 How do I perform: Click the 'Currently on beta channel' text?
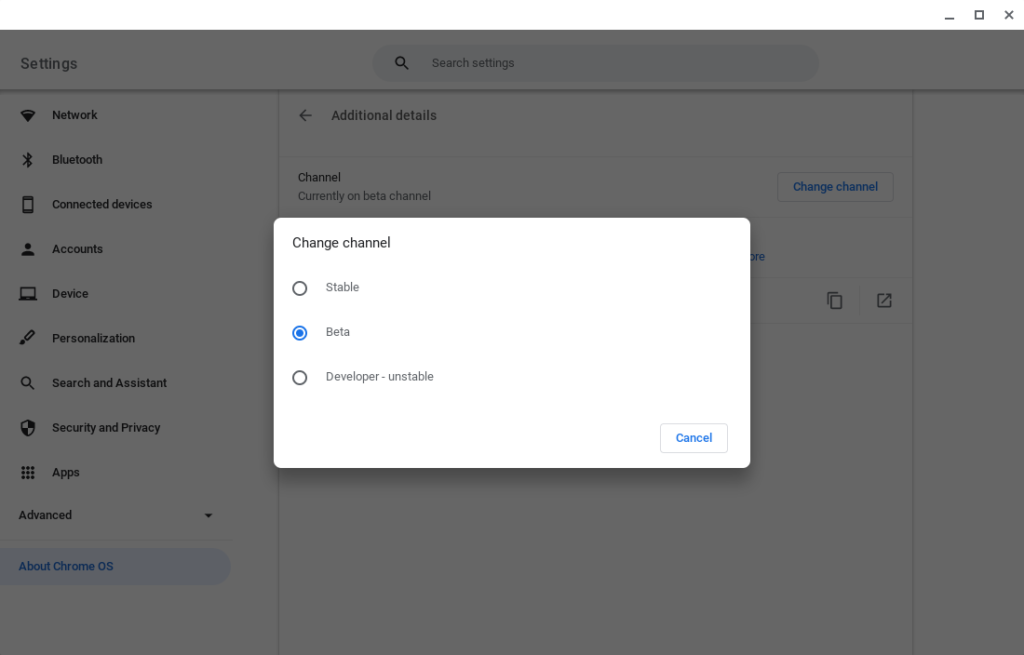click(364, 196)
